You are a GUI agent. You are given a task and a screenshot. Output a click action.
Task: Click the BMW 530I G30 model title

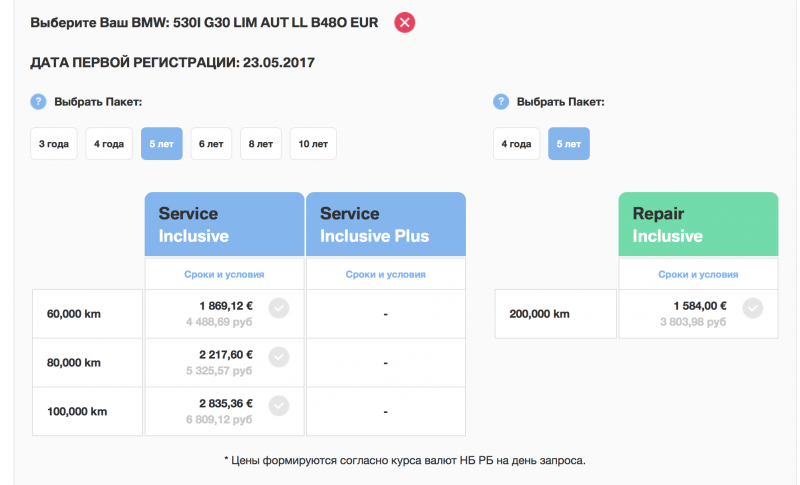[x=204, y=23]
